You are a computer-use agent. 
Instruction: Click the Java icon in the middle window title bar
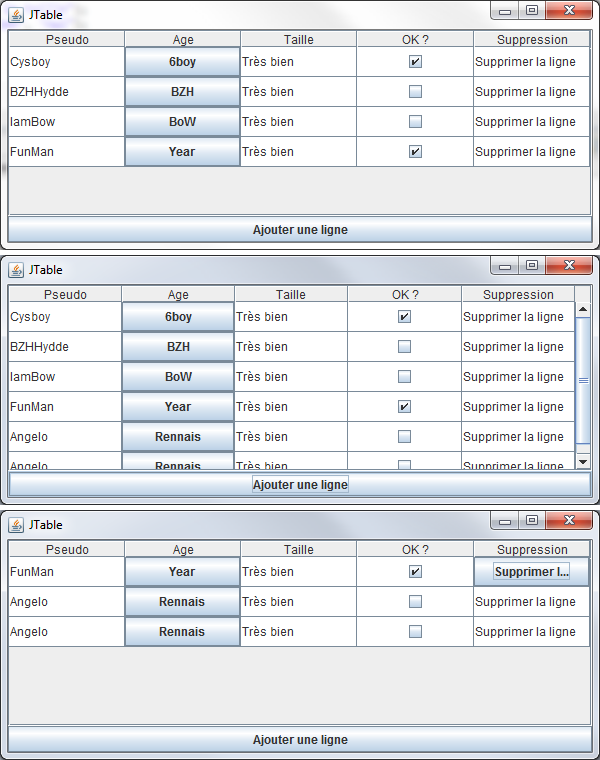click(16, 270)
